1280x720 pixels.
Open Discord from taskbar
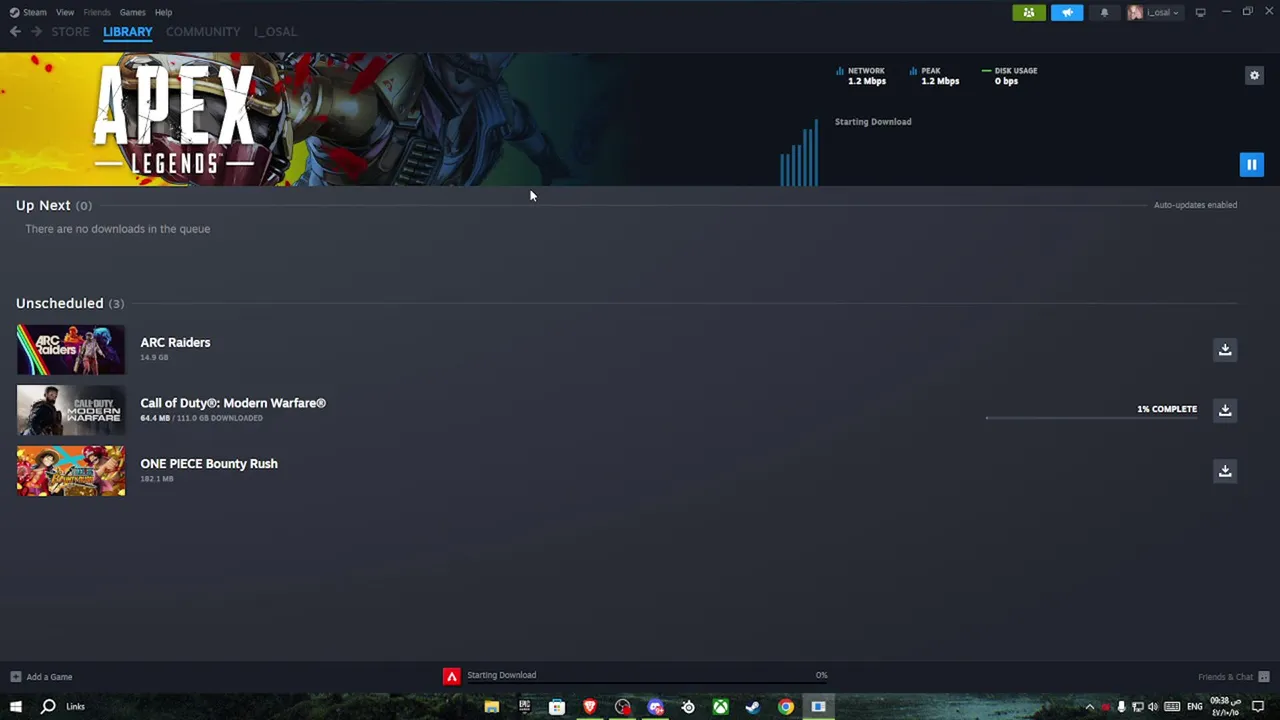(655, 707)
